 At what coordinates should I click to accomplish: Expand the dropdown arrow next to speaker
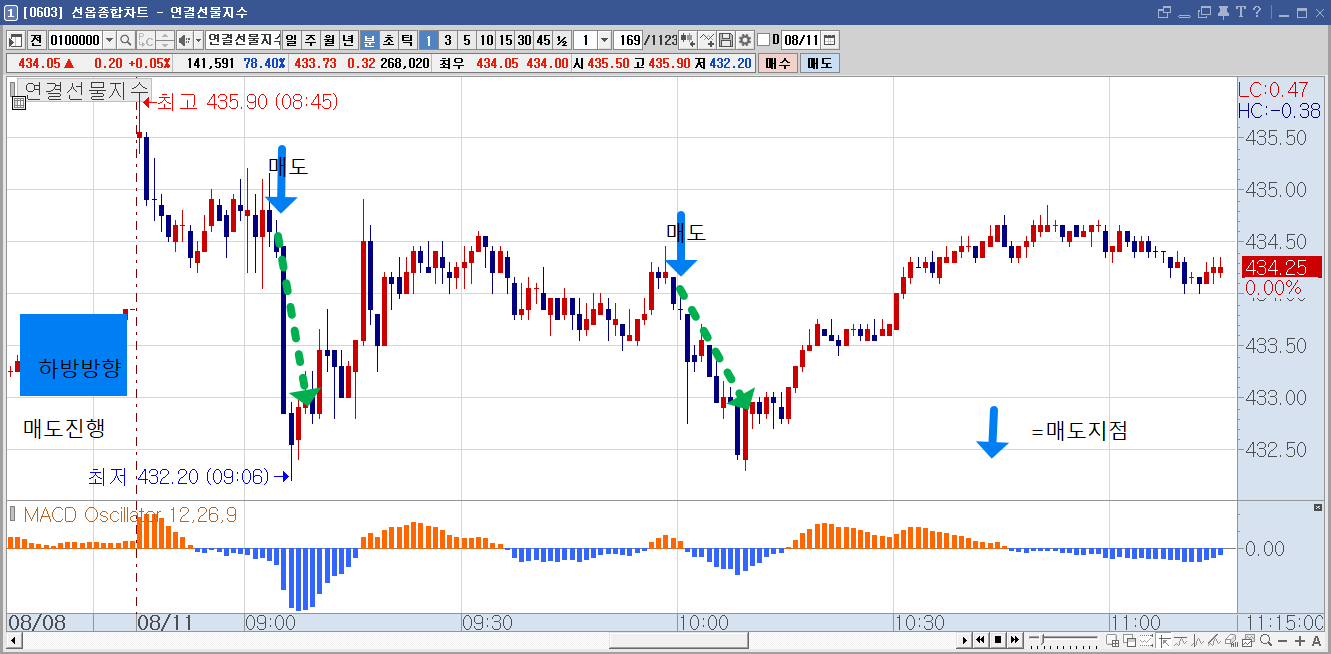click(197, 40)
